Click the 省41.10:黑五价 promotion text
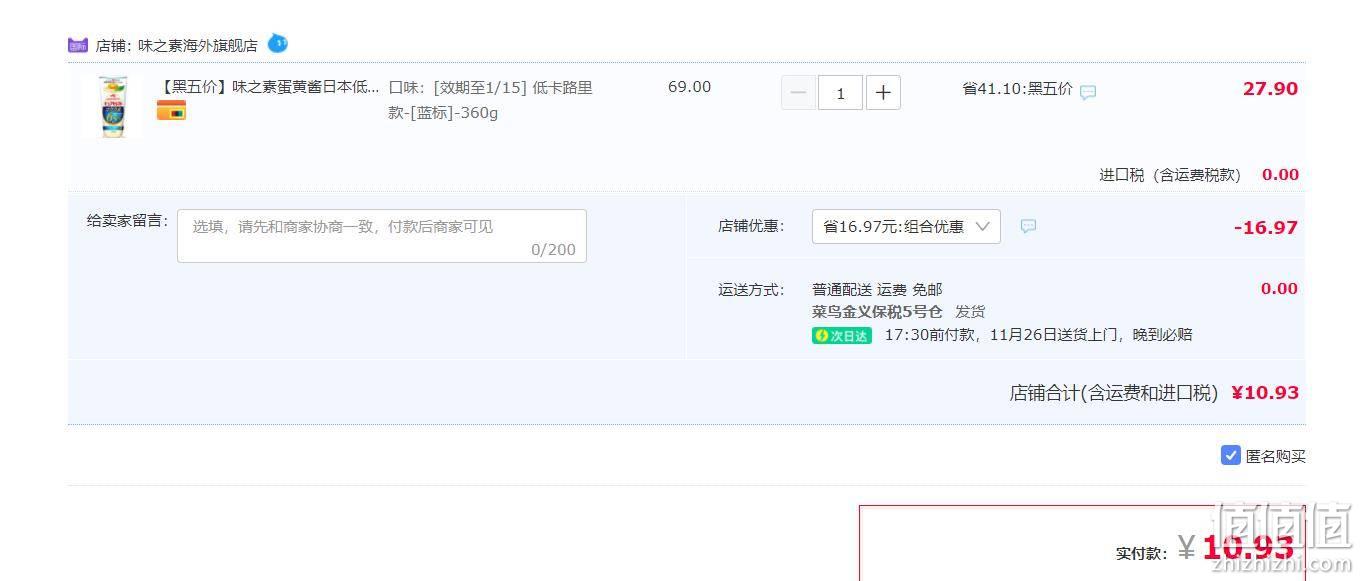The width and height of the screenshot is (1361, 581). coord(1017,89)
